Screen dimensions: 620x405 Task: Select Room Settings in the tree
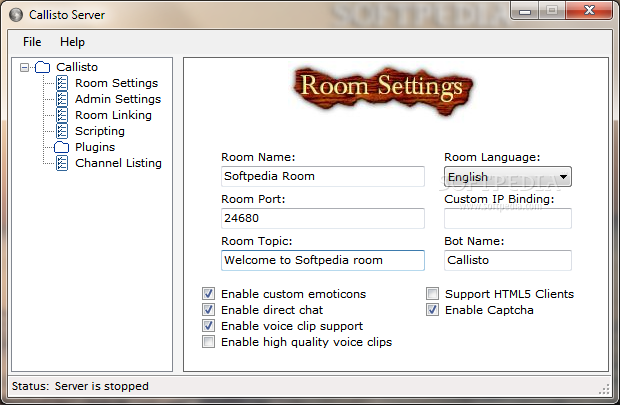[x=116, y=83]
